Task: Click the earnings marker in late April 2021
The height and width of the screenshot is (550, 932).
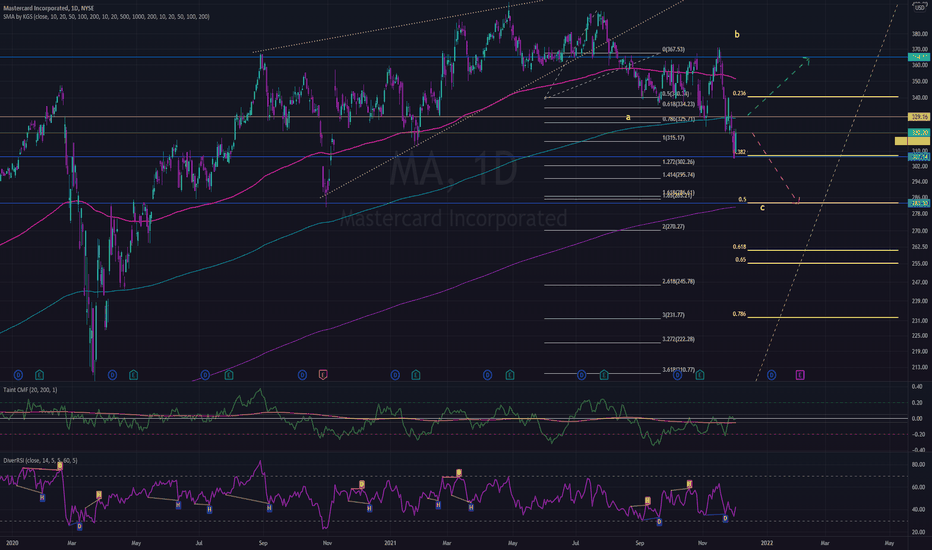Action: pos(510,375)
